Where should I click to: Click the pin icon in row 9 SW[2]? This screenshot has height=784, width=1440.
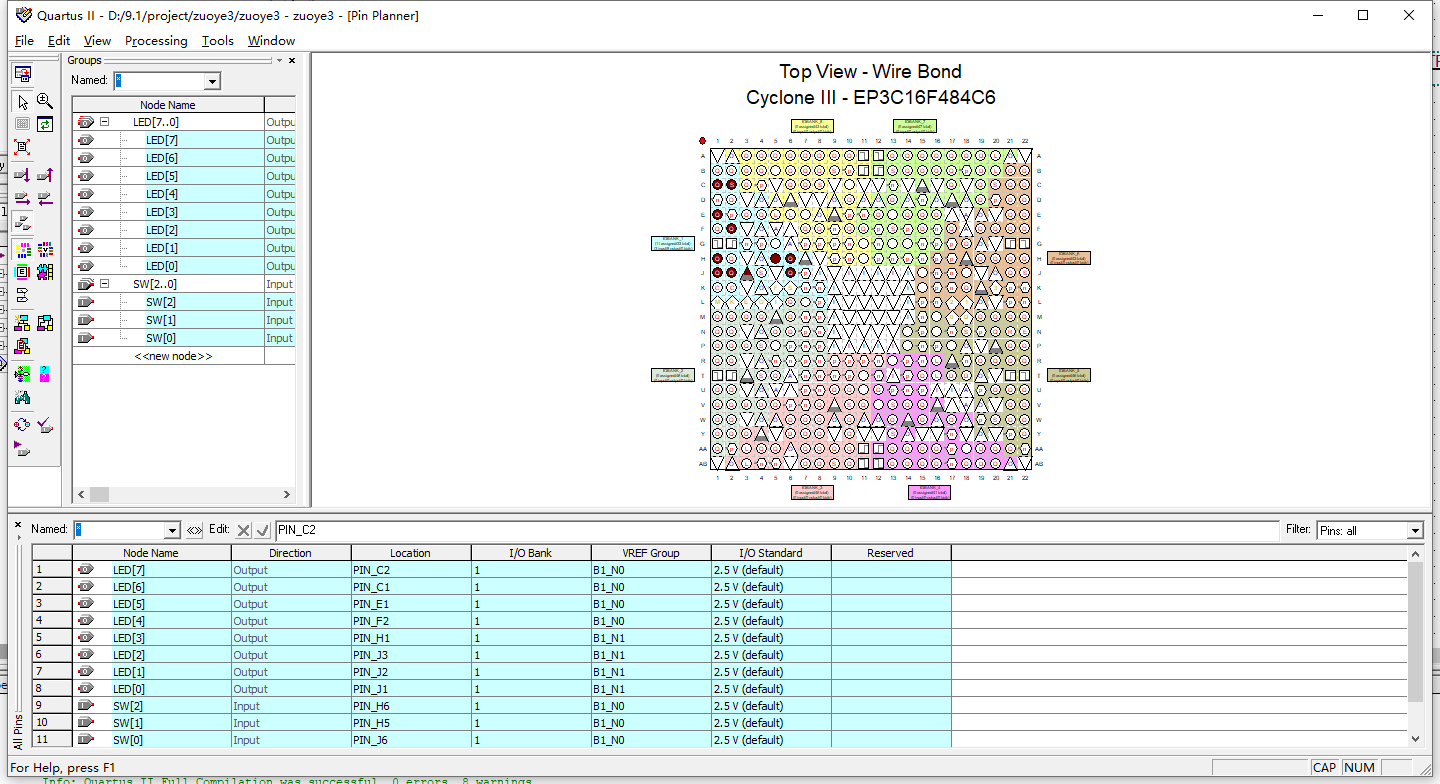click(85, 706)
